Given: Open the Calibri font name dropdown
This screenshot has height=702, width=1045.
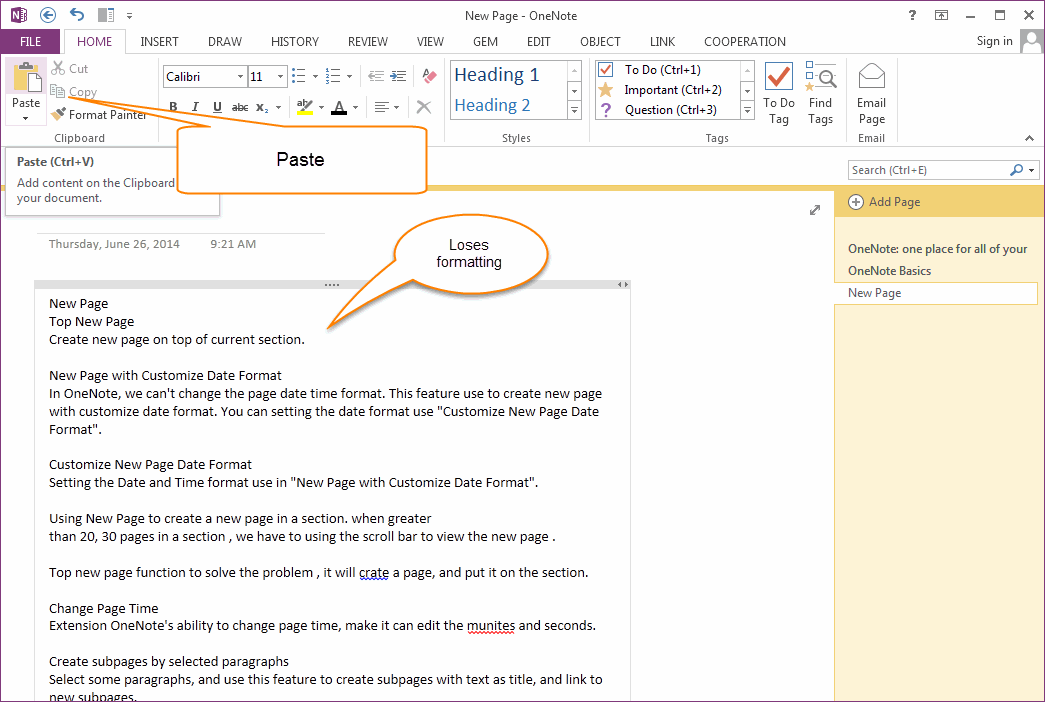Looking at the screenshot, I should 240,77.
